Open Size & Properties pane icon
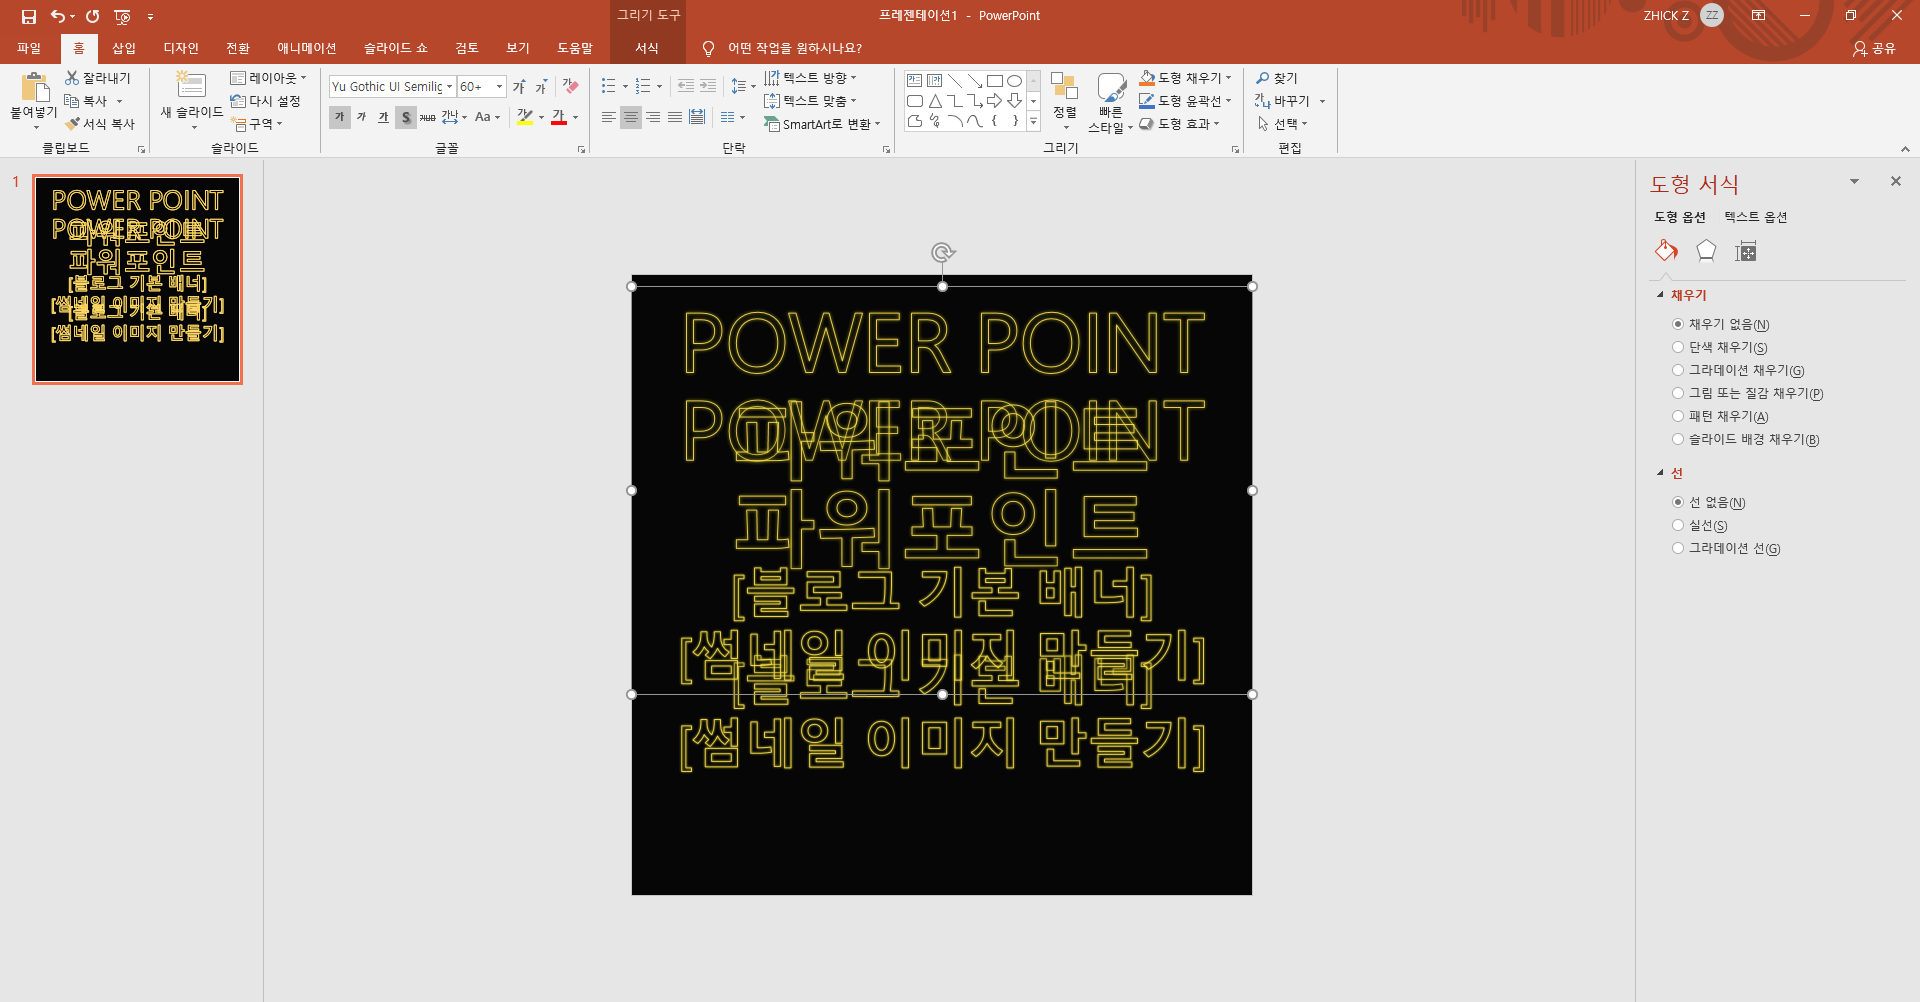This screenshot has width=1920, height=1002. 1746,251
